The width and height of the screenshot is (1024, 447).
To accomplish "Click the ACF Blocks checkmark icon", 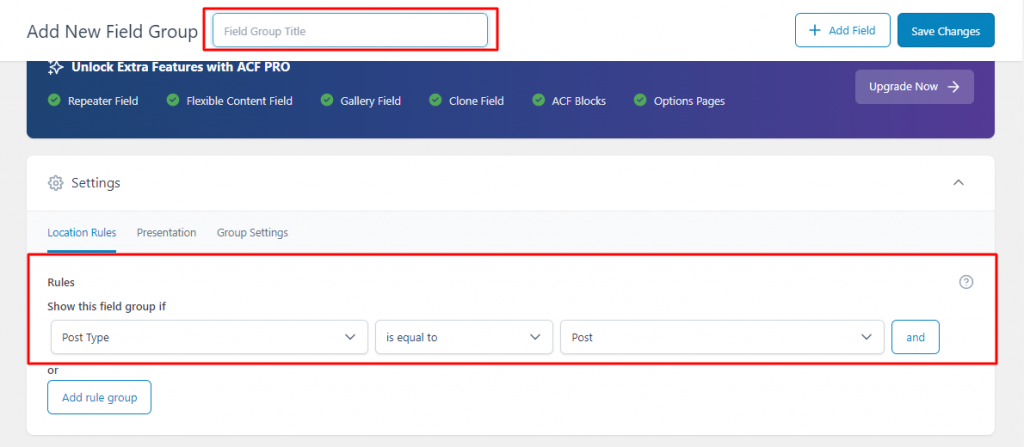I will point(539,101).
